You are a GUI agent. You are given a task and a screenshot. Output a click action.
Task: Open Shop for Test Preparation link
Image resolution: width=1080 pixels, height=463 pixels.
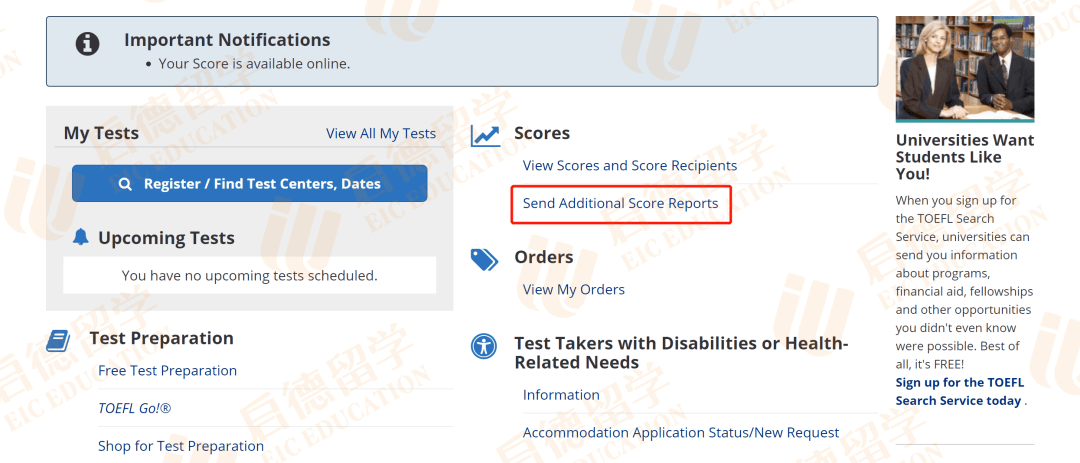181,446
